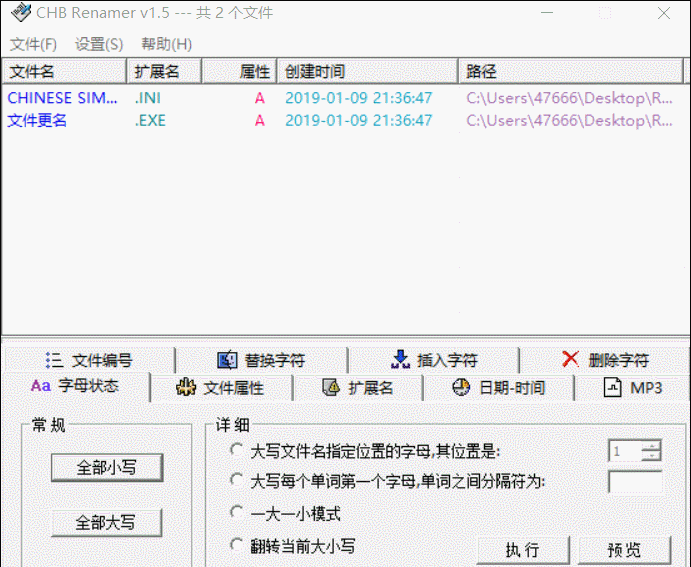Screen dimensions: 691x567
Task: Click the MP3 tab icon
Action: point(612,388)
